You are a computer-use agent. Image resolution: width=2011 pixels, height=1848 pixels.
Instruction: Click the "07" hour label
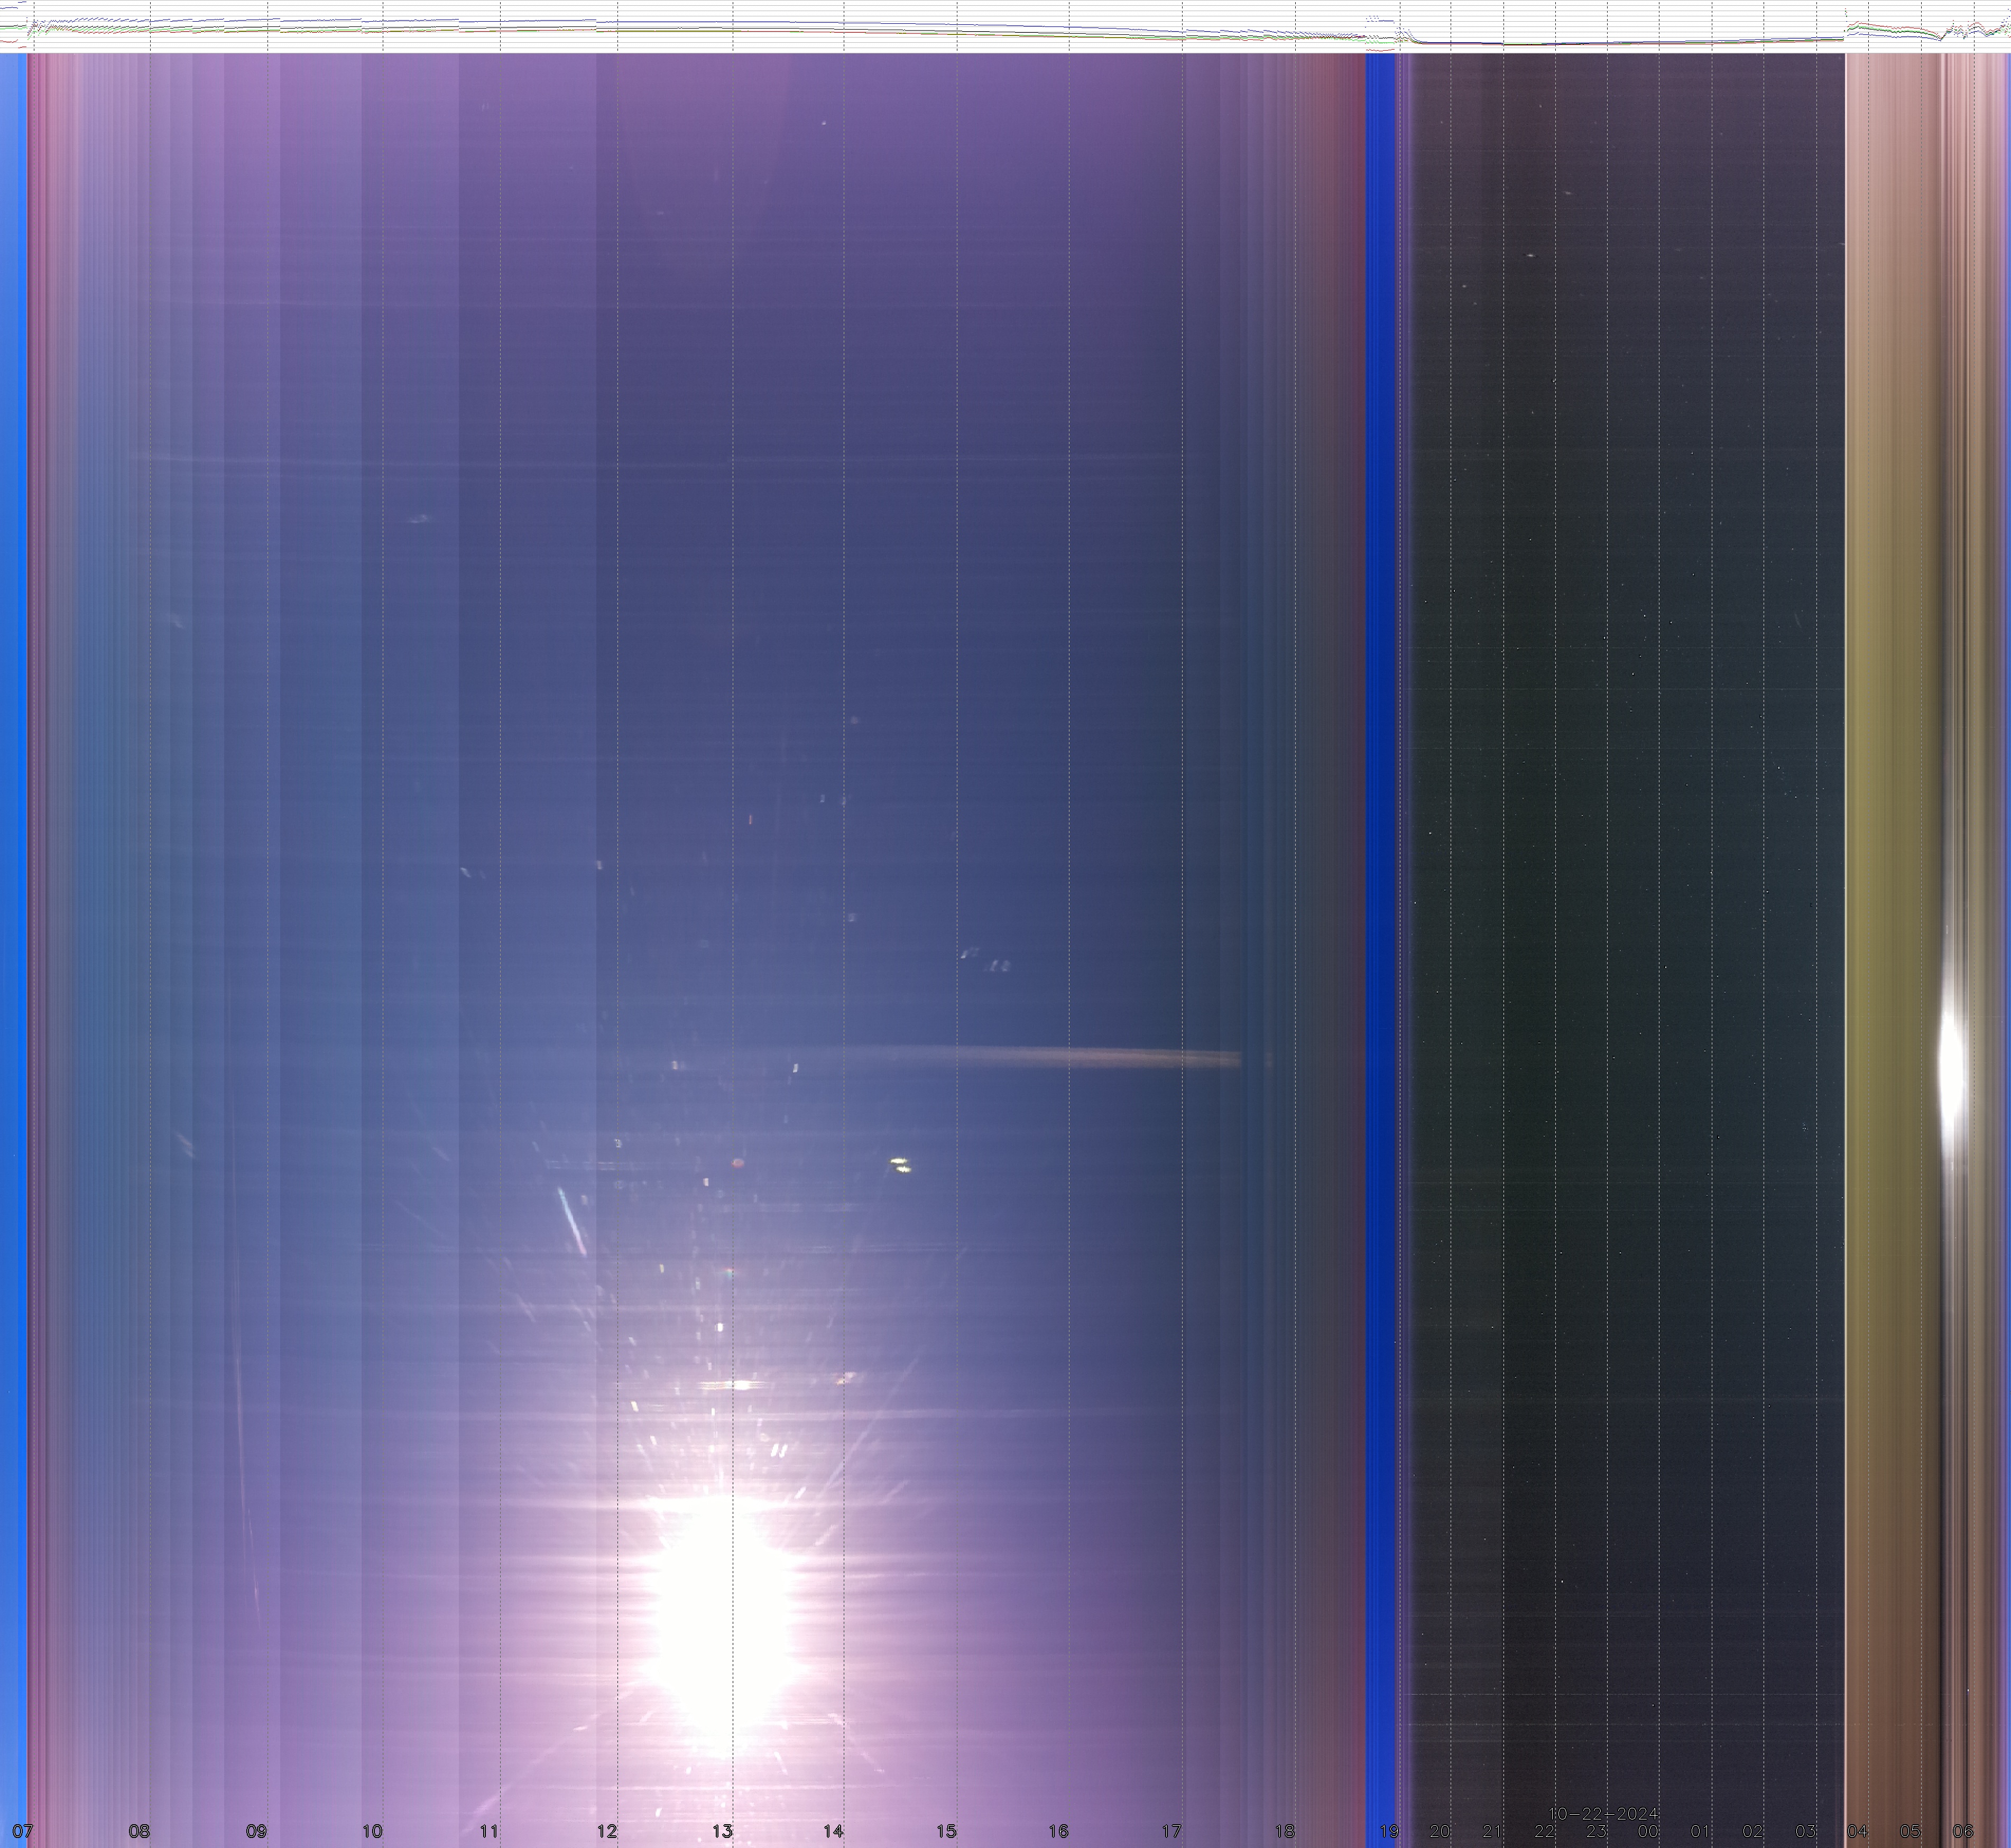22,1832
